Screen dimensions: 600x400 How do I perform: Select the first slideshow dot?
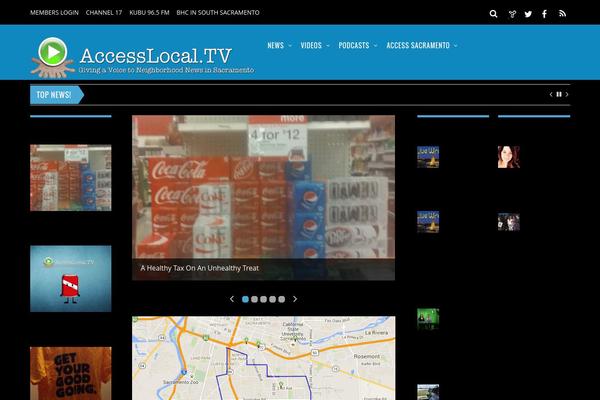point(245,299)
